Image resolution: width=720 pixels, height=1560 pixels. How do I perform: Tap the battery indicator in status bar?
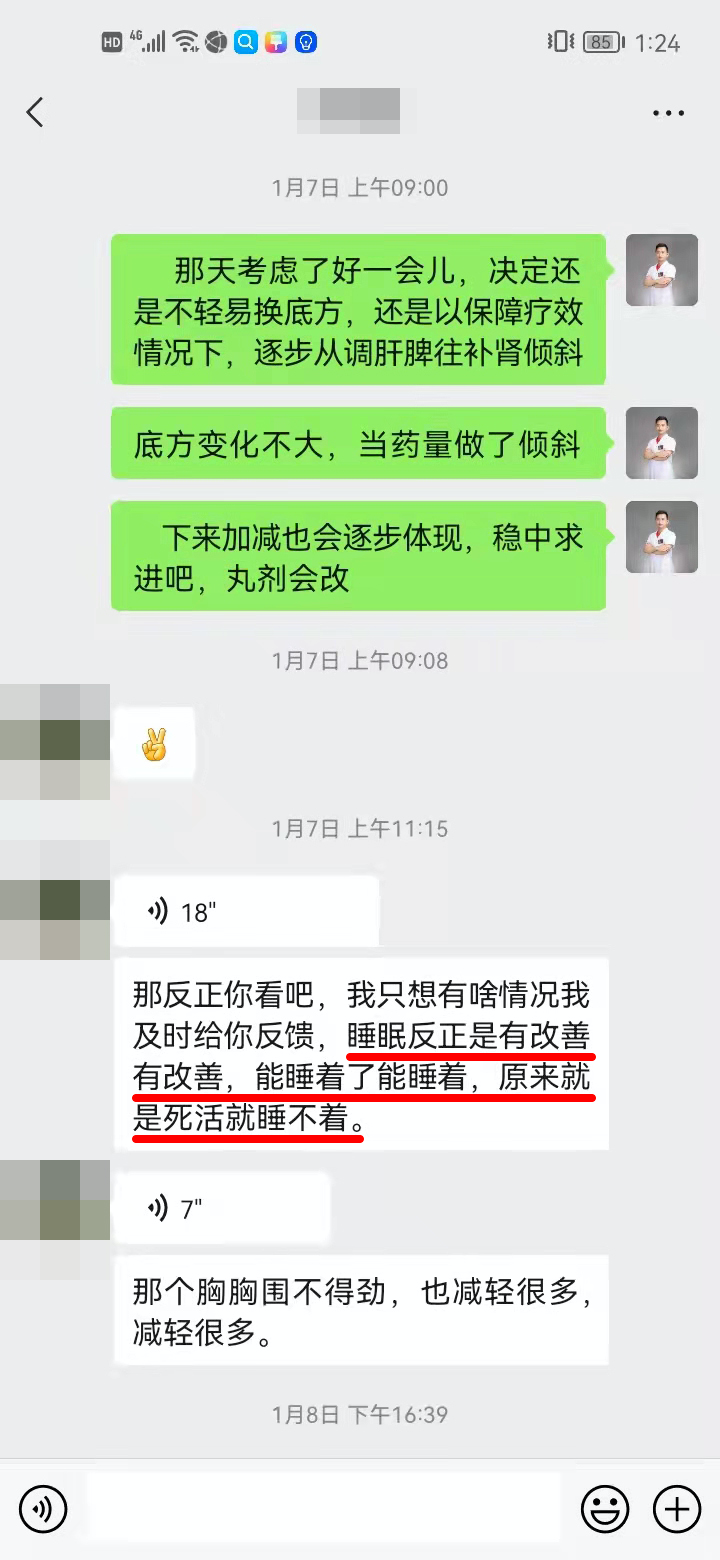click(603, 42)
